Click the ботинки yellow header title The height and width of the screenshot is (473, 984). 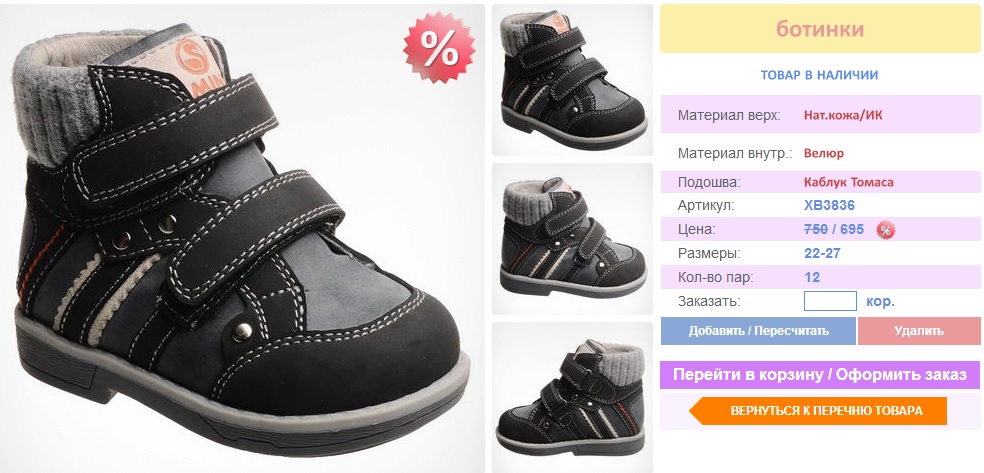pos(820,29)
